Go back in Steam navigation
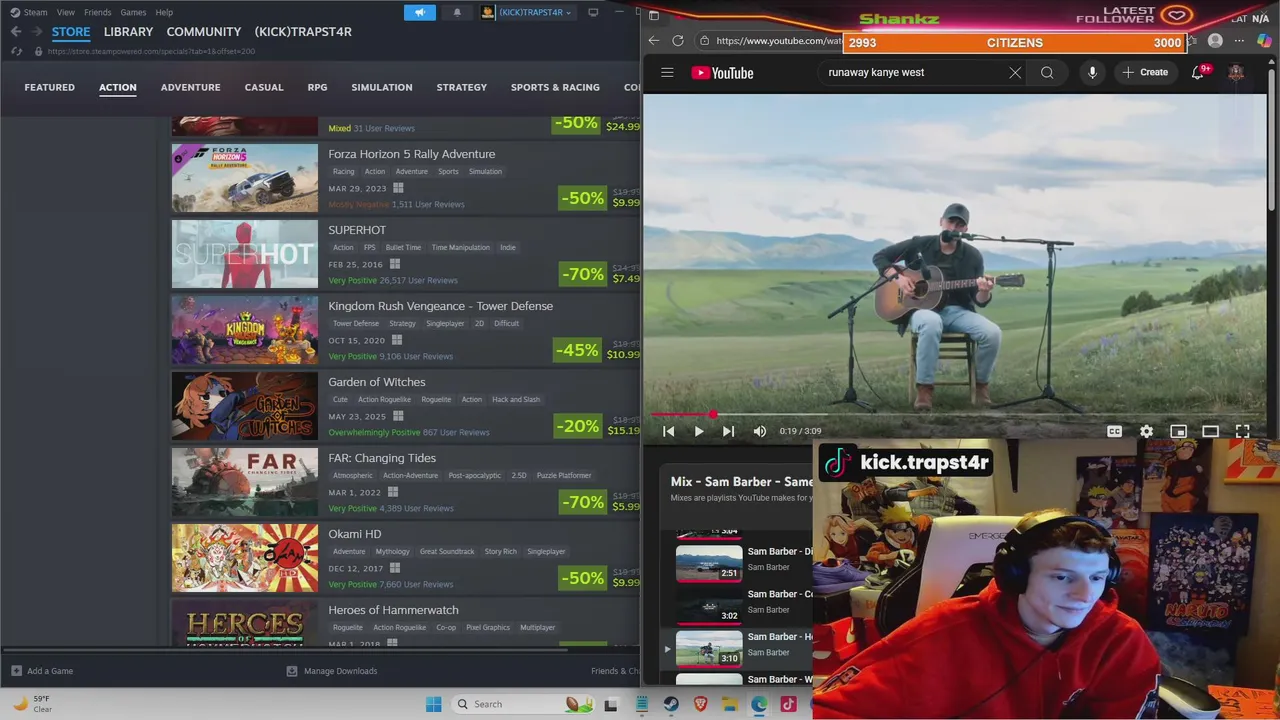 tap(15, 32)
